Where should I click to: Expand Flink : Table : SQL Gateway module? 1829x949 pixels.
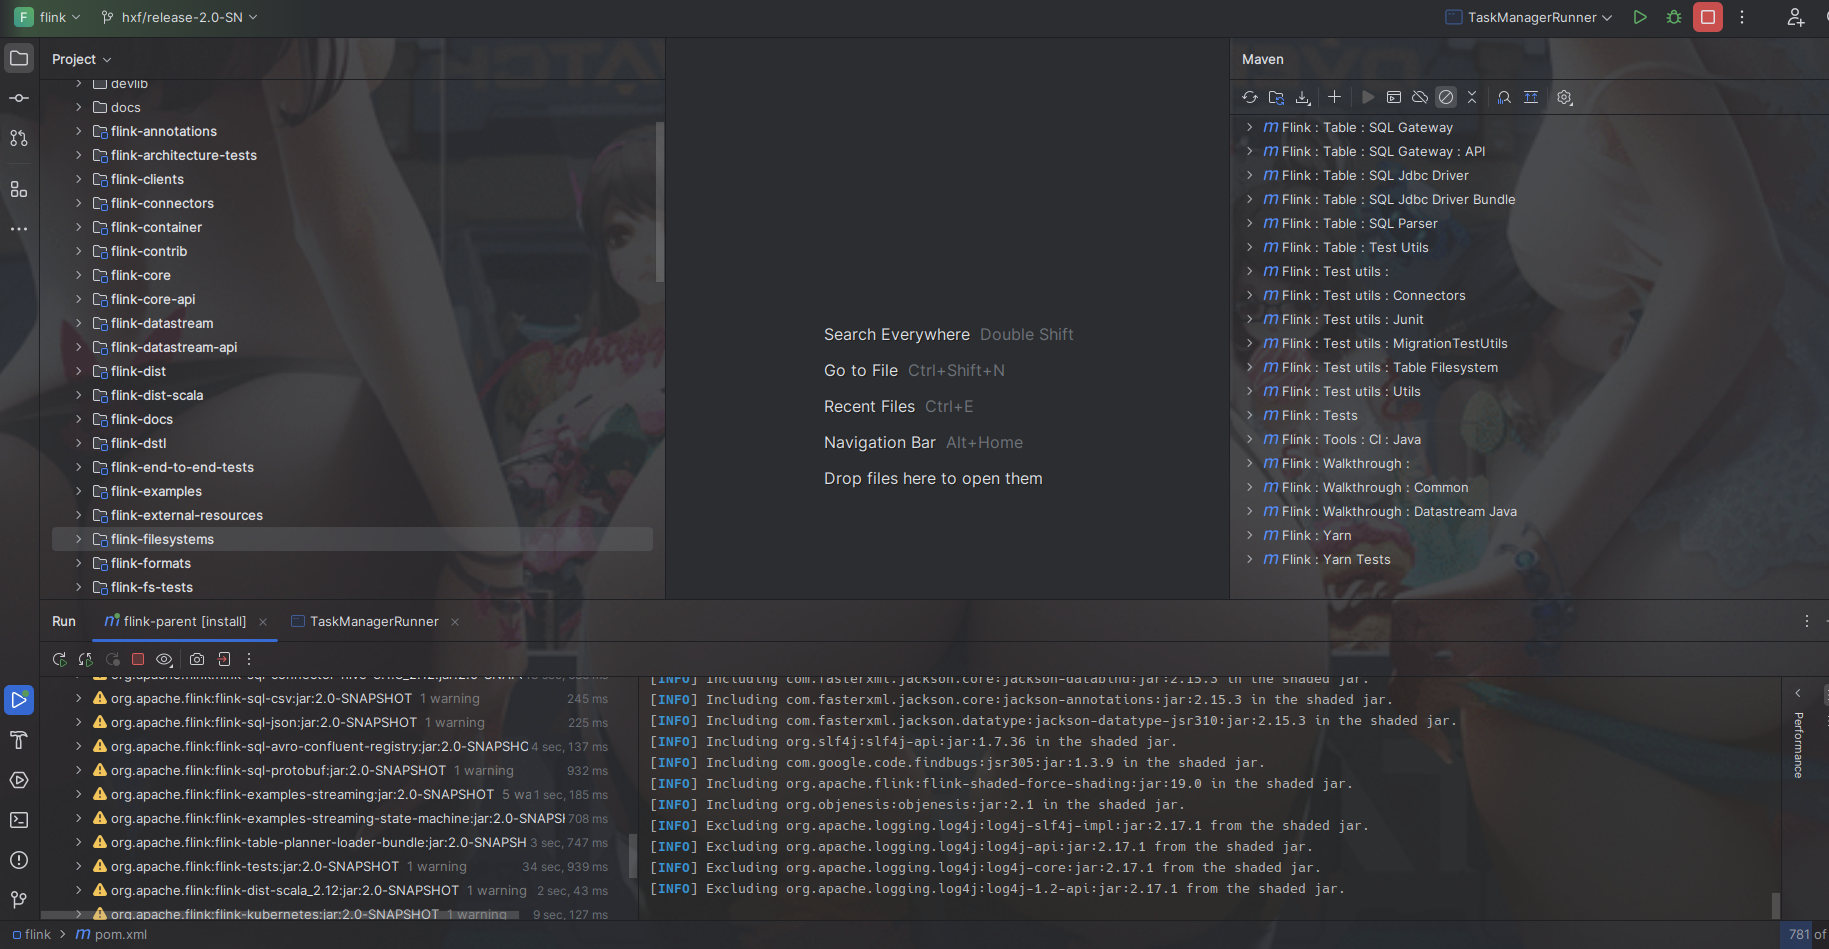click(x=1249, y=127)
